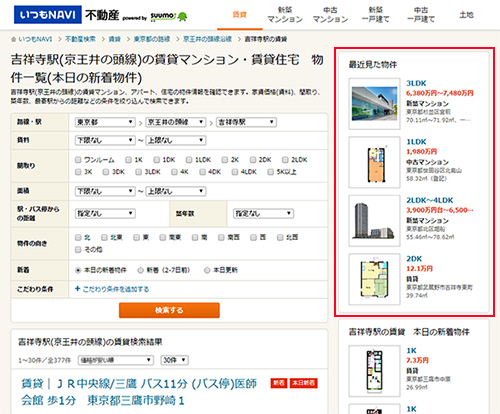The height and width of the screenshot is (414, 500).
Task: Follow the 東京都の路線 breadcrumb link
Action: (x=152, y=39)
